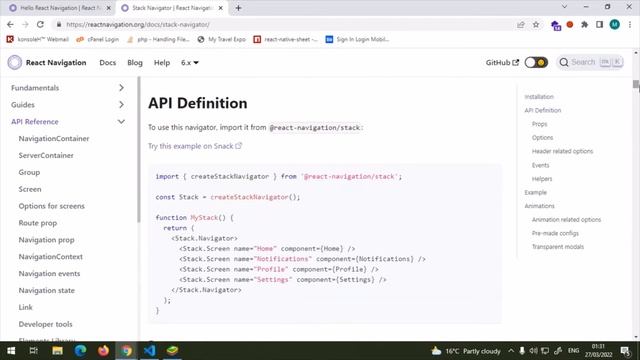This screenshot has width=640, height=360.
Task: Click the browser forward arrow
Action: 25,24
